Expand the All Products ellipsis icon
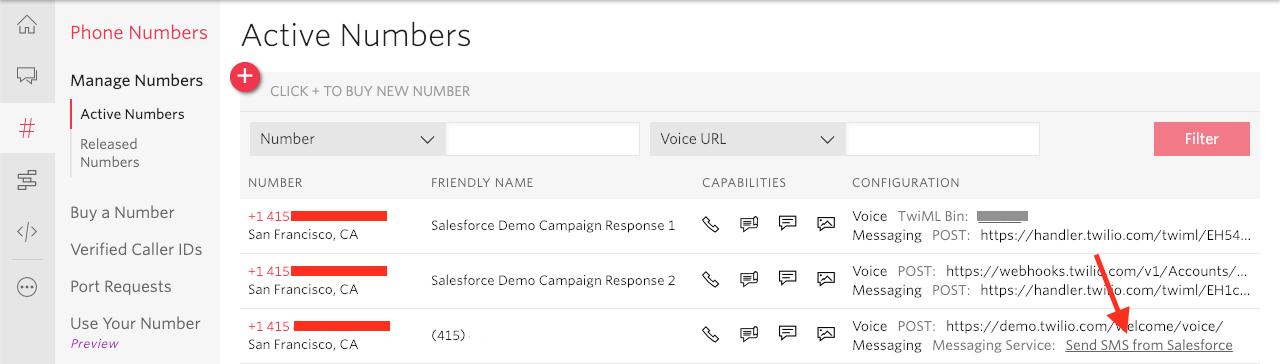This screenshot has width=1280, height=364. tap(27, 286)
